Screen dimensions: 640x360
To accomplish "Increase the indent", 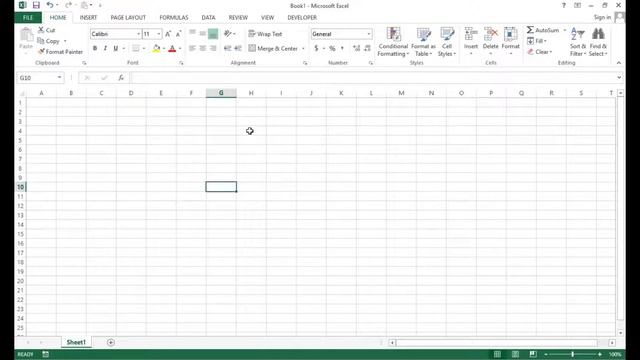I will (238, 49).
